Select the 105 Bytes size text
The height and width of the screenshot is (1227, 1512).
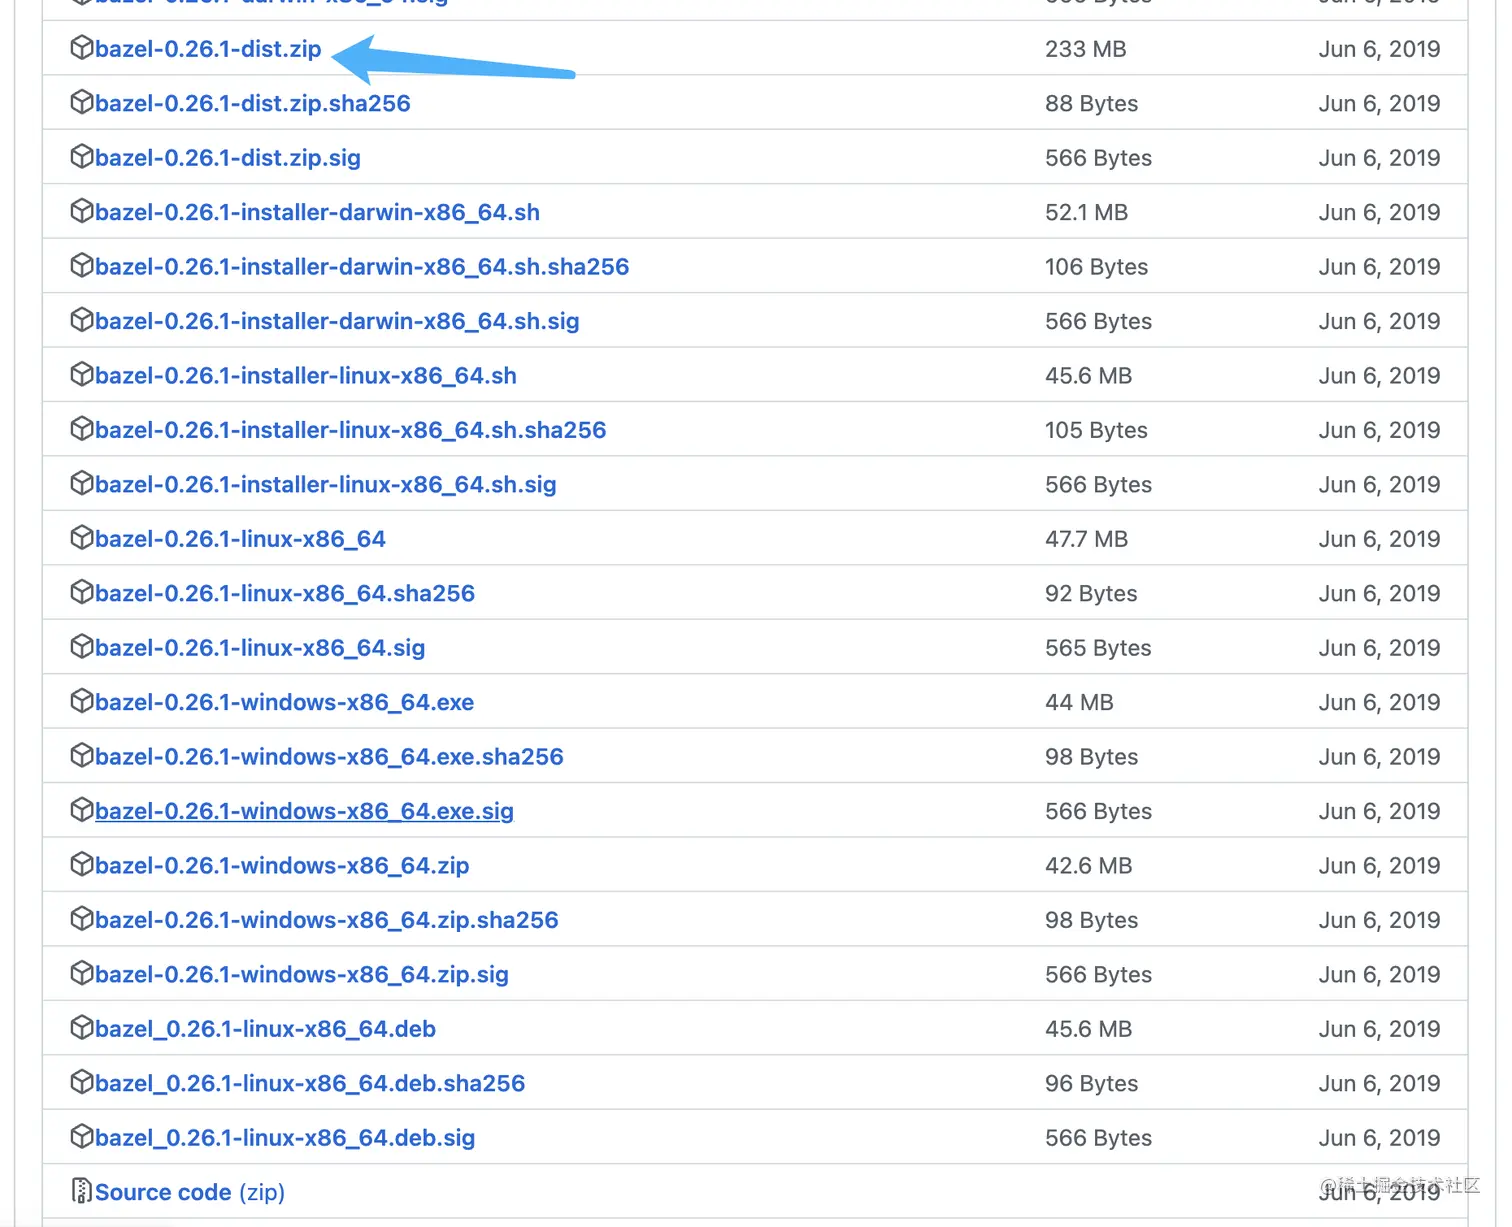click(1097, 430)
